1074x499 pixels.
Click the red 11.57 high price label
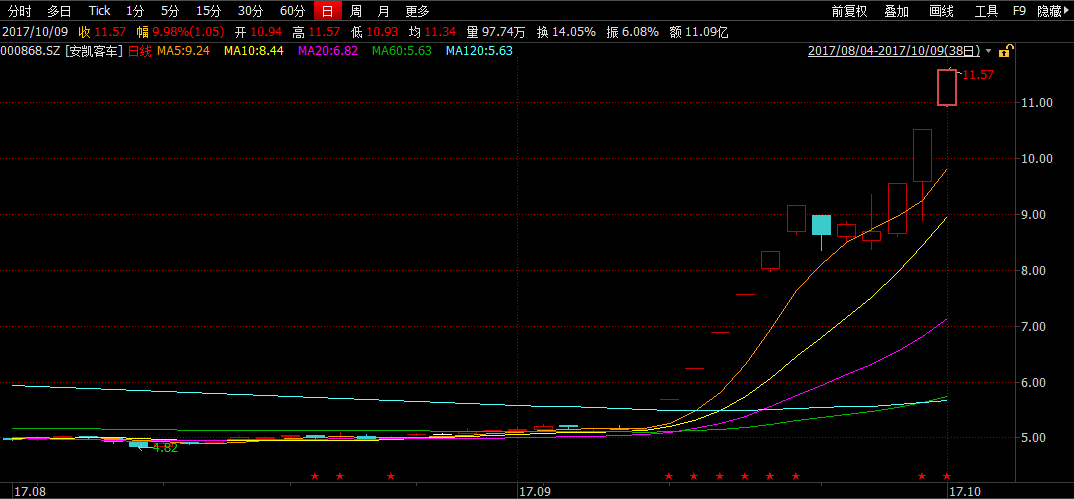click(977, 75)
